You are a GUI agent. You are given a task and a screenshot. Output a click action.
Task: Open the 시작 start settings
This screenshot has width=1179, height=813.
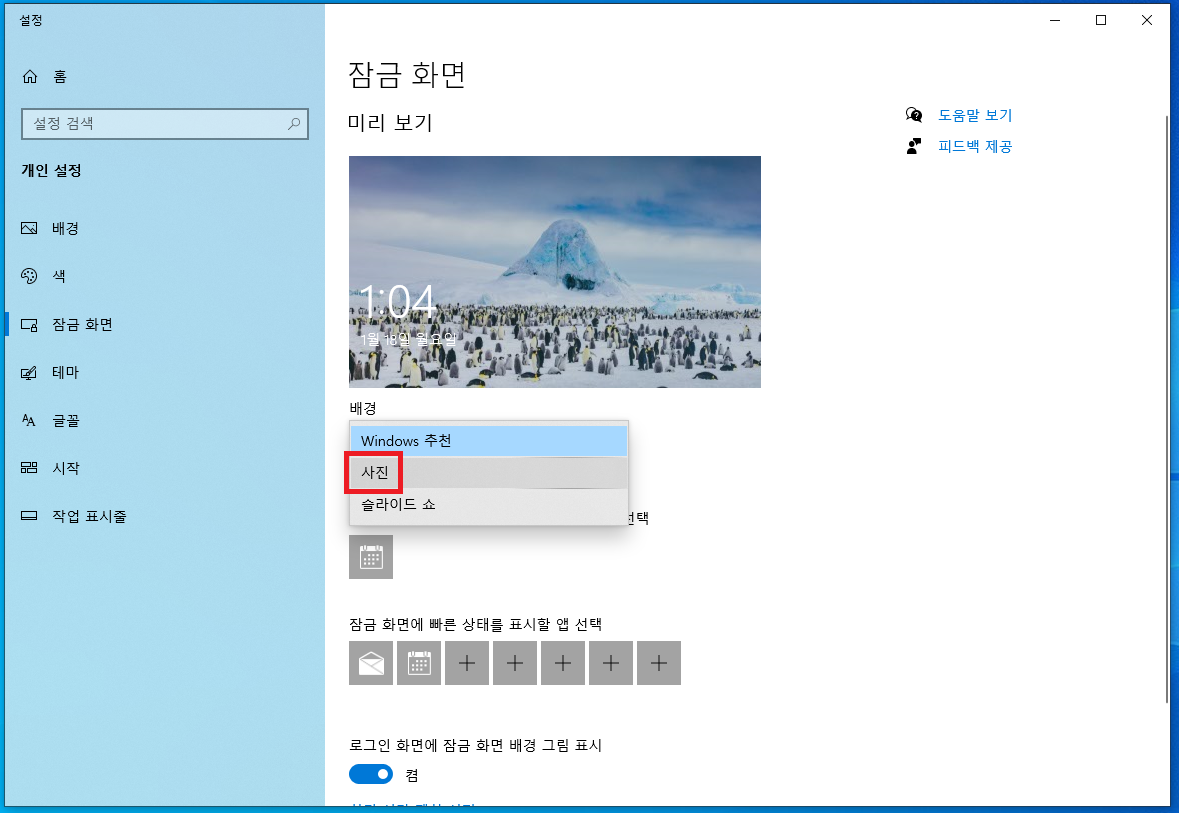pos(50,468)
